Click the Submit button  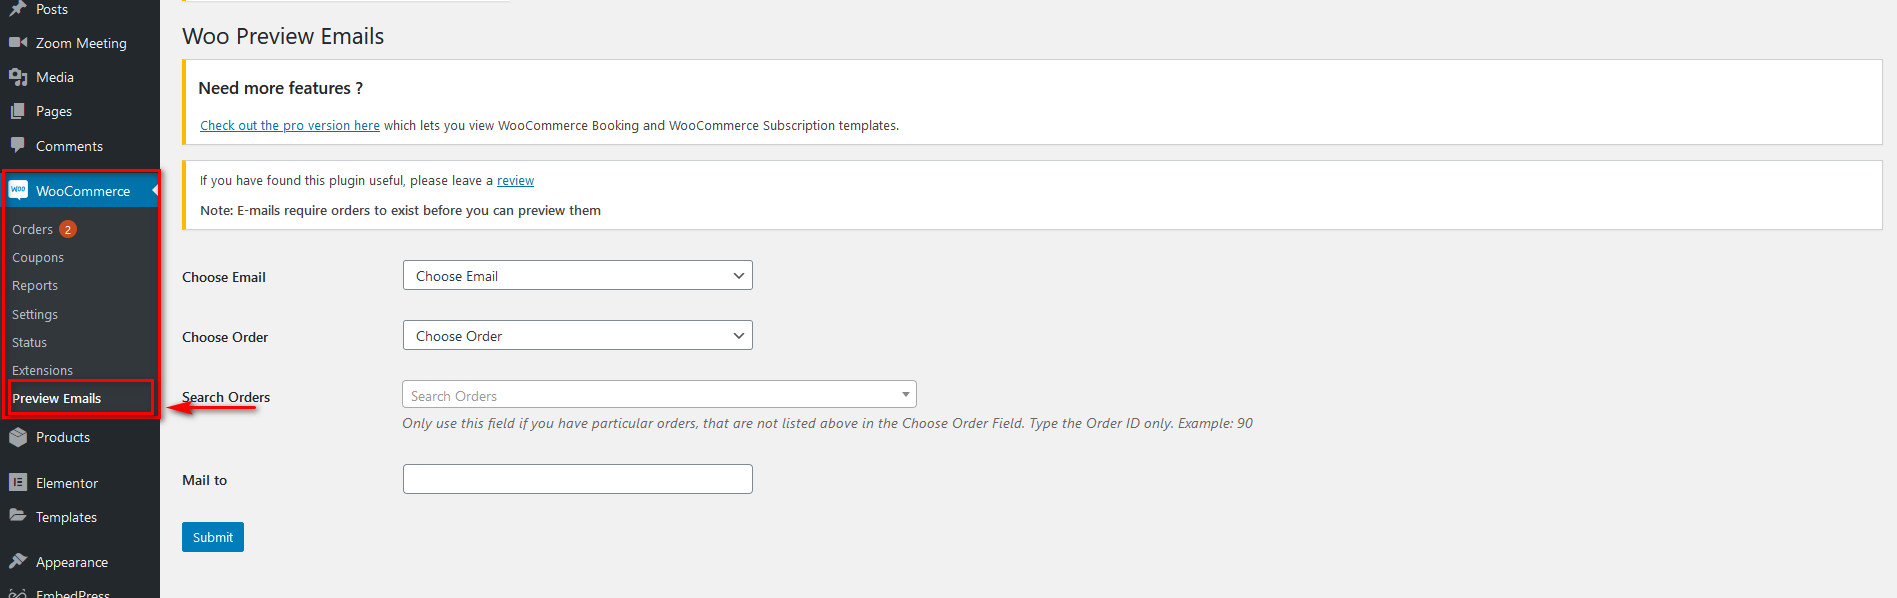(213, 537)
